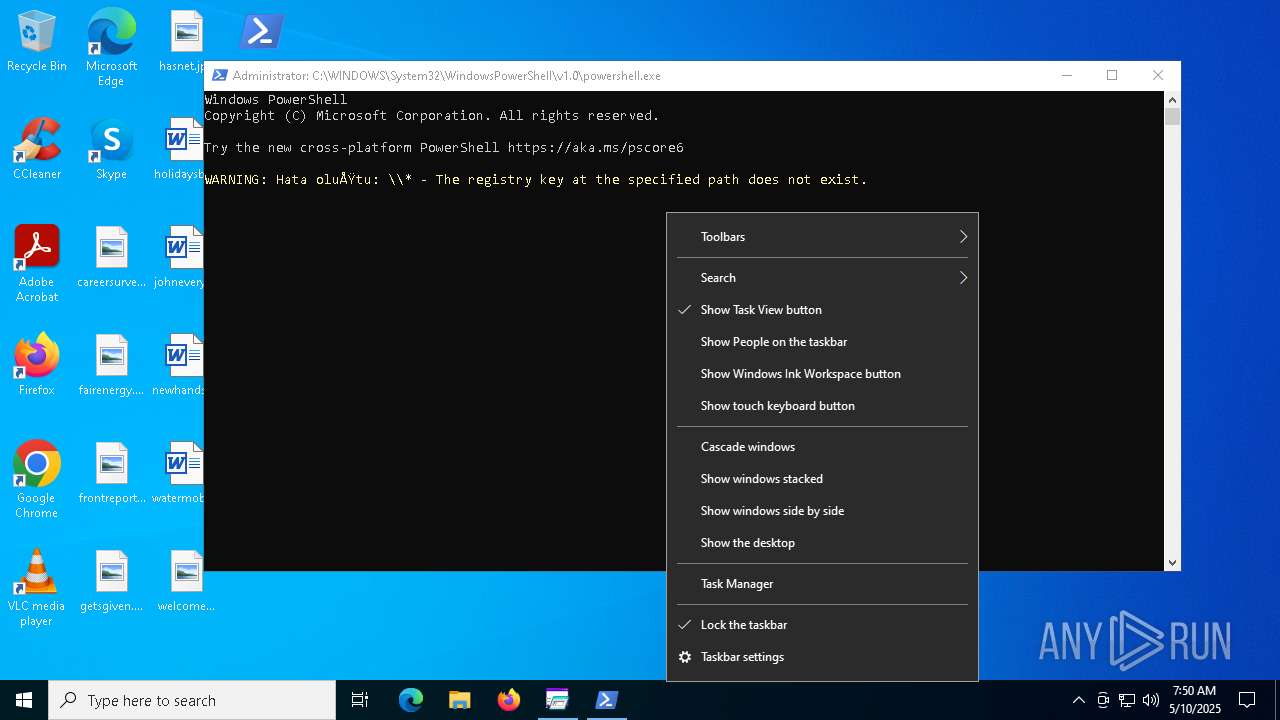The image size is (1280, 720).
Task: Open the volume tray icon
Action: pos(1151,700)
